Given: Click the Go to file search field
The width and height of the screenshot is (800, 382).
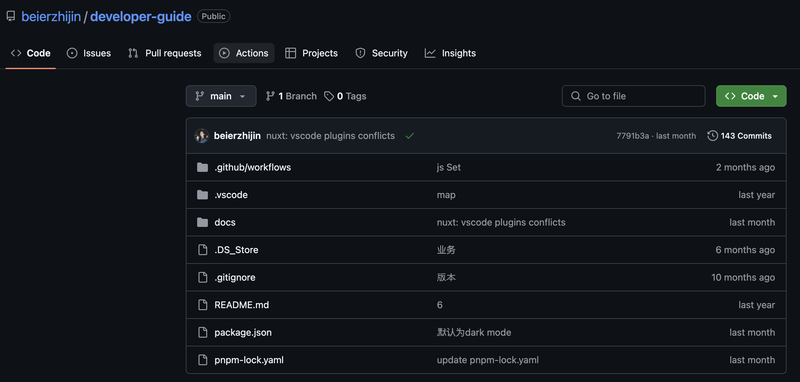Looking at the screenshot, I should (x=634, y=96).
